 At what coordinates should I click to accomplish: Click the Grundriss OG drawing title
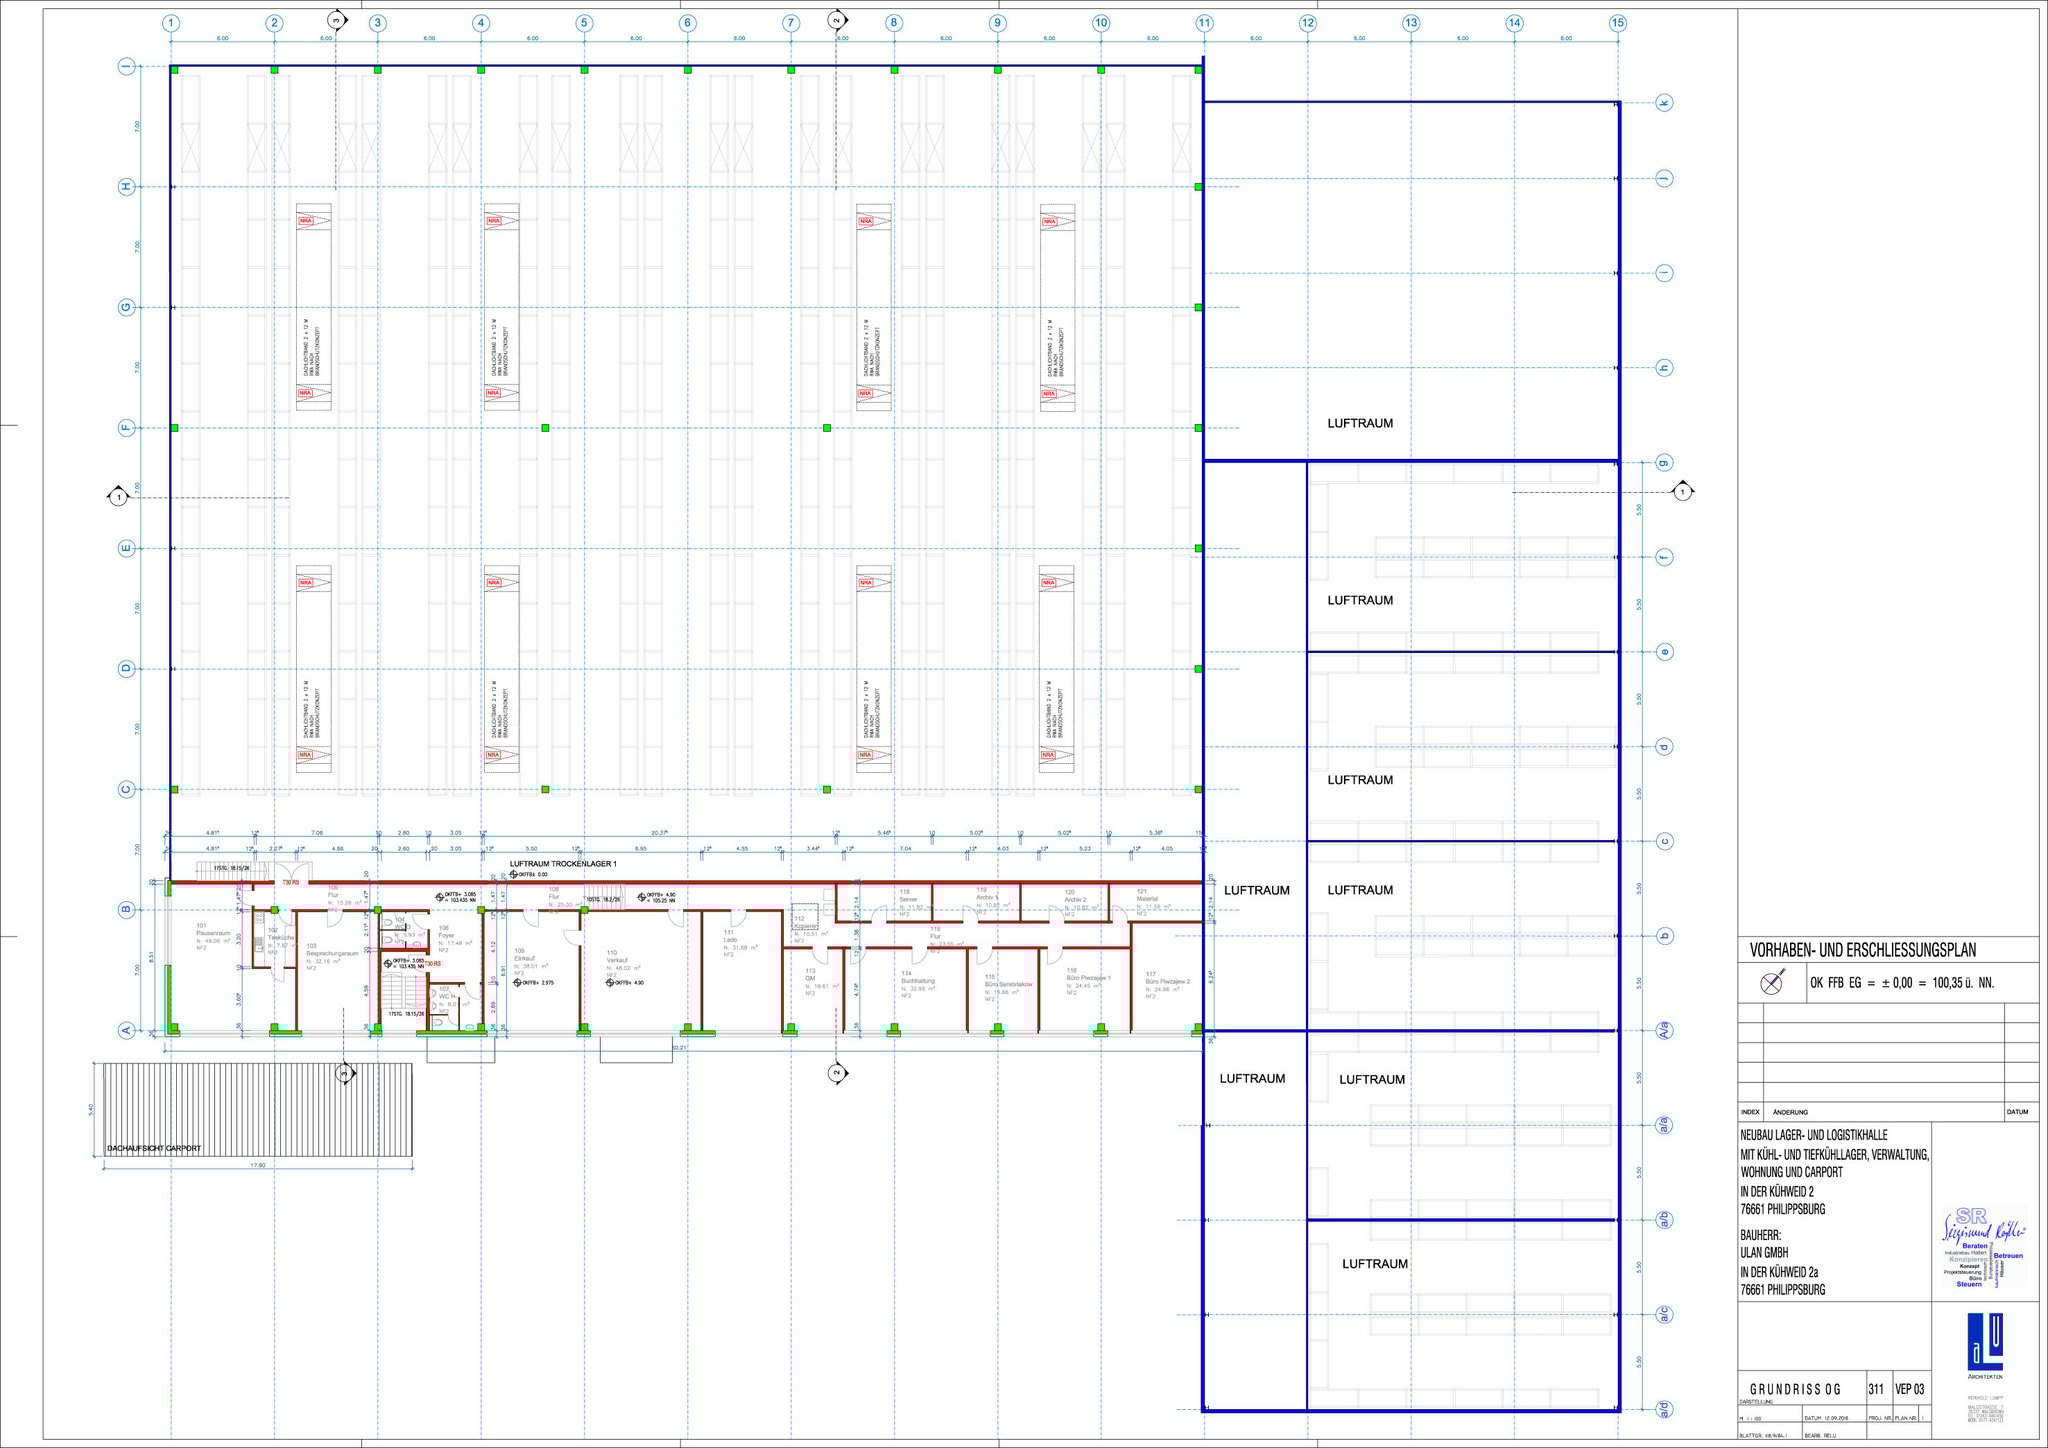point(1795,1389)
